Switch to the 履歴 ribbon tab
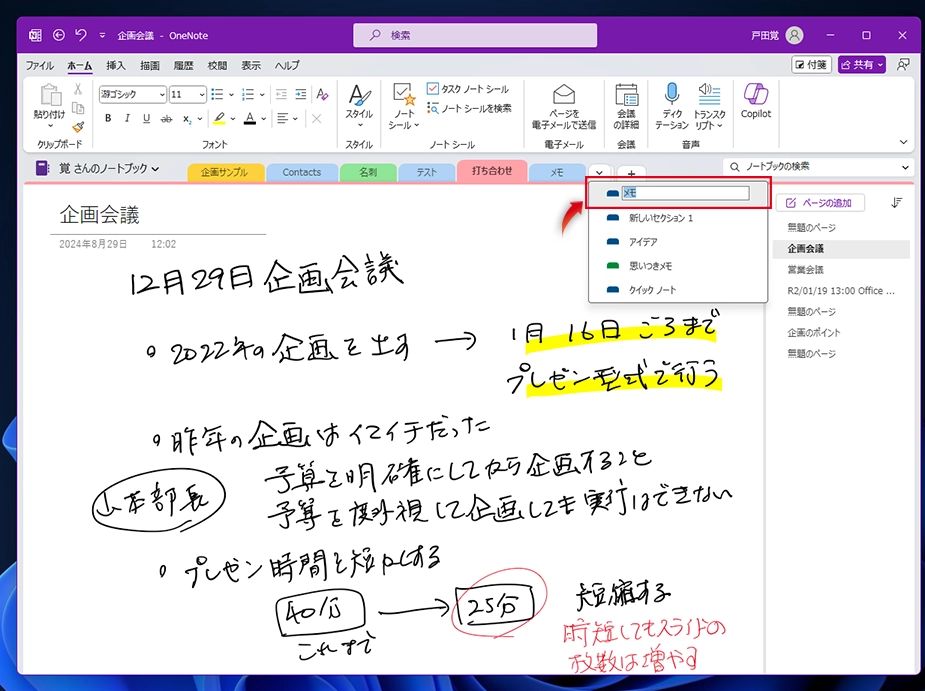The height and width of the screenshot is (691, 925). pos(183,66)
